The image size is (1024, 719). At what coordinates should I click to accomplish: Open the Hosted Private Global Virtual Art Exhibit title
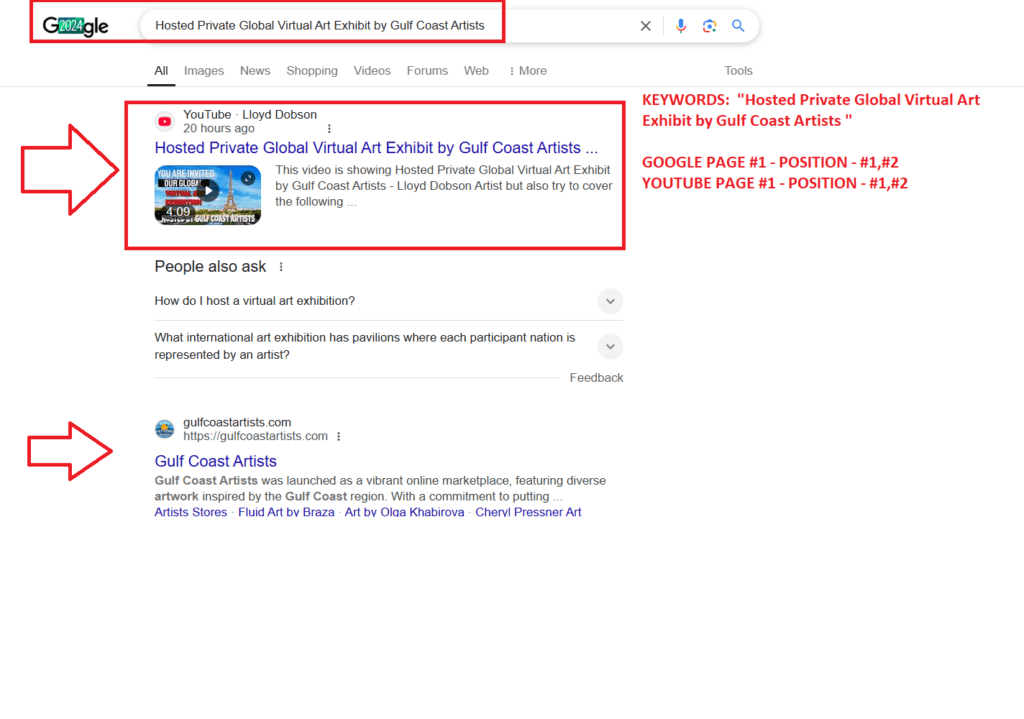(375, 148)
